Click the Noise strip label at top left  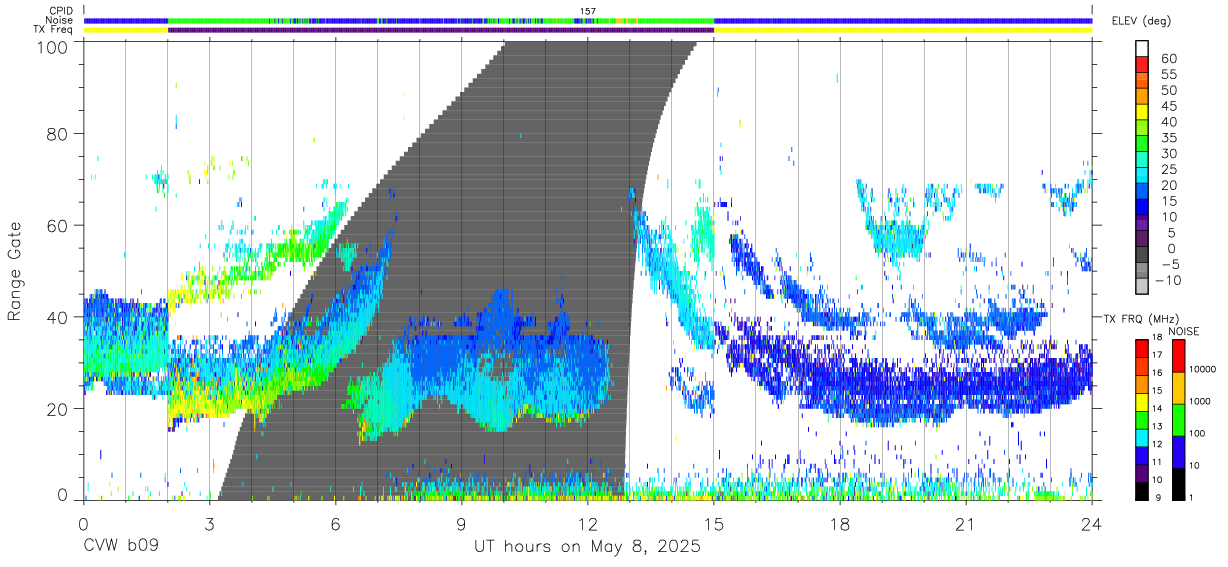click(x=60, y=20)
